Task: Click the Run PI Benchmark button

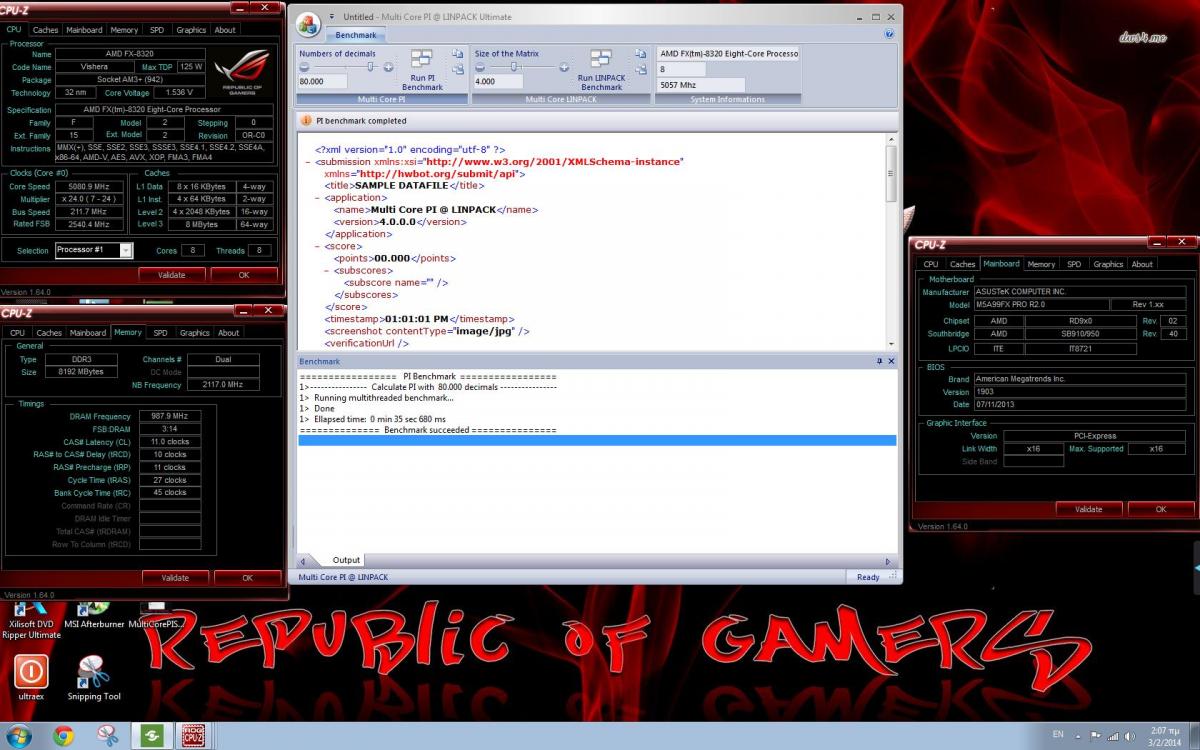Action: [x=422, y=71]
